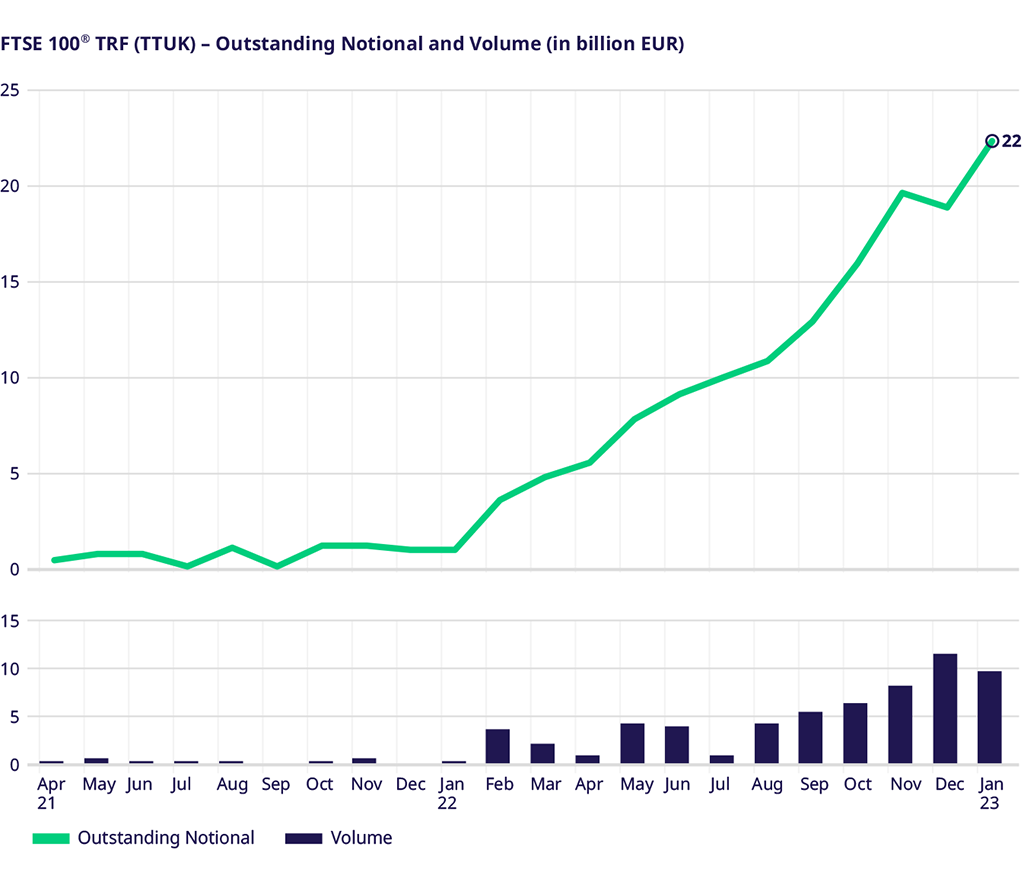Select the volume bar above Oct 2022
Image resolution: width=1024 pixels, height=891 pixels.
coord(855,733)
